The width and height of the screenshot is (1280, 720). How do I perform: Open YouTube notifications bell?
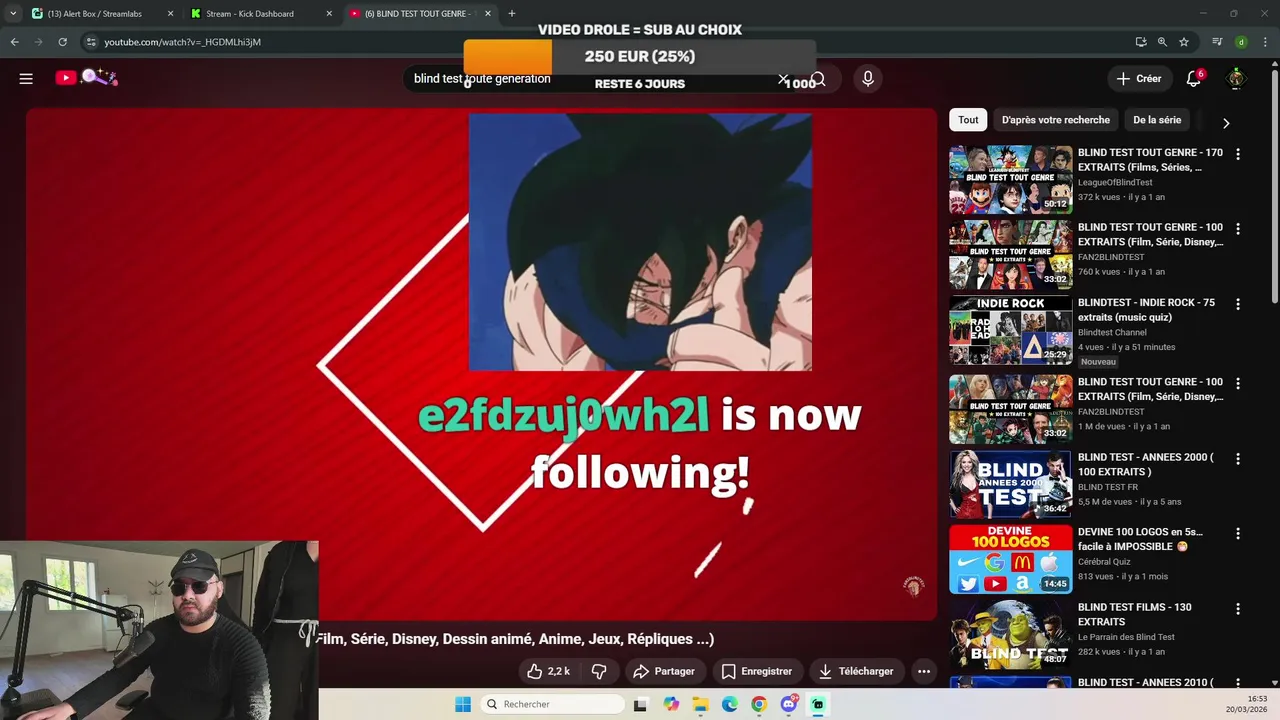[1193, 78]
